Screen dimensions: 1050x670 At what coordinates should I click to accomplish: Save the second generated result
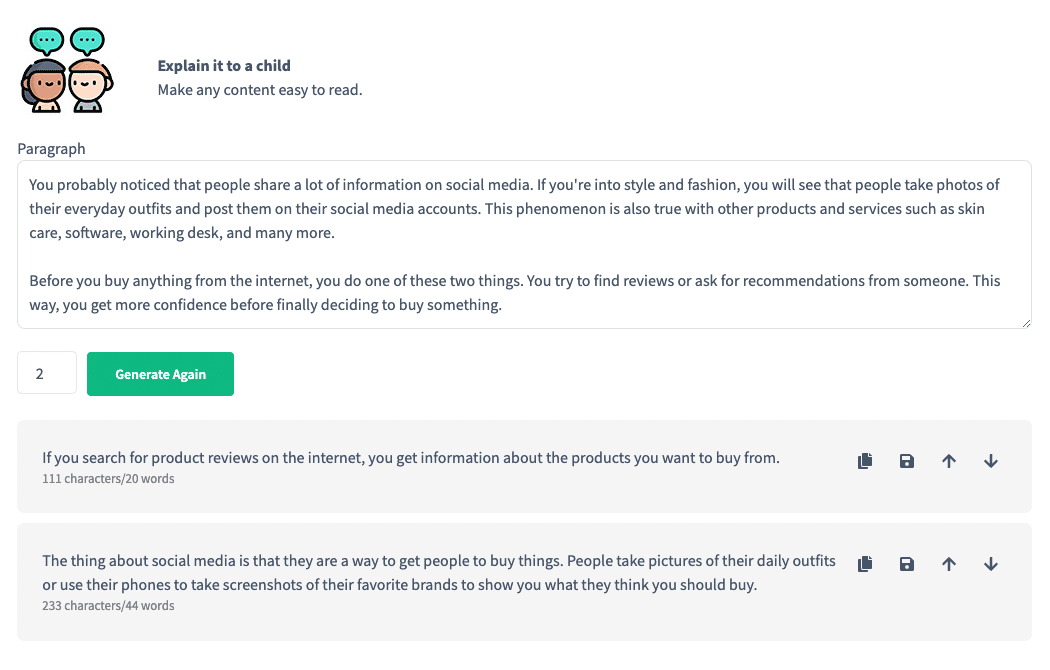pyautogui.click(x=907, y=564)
